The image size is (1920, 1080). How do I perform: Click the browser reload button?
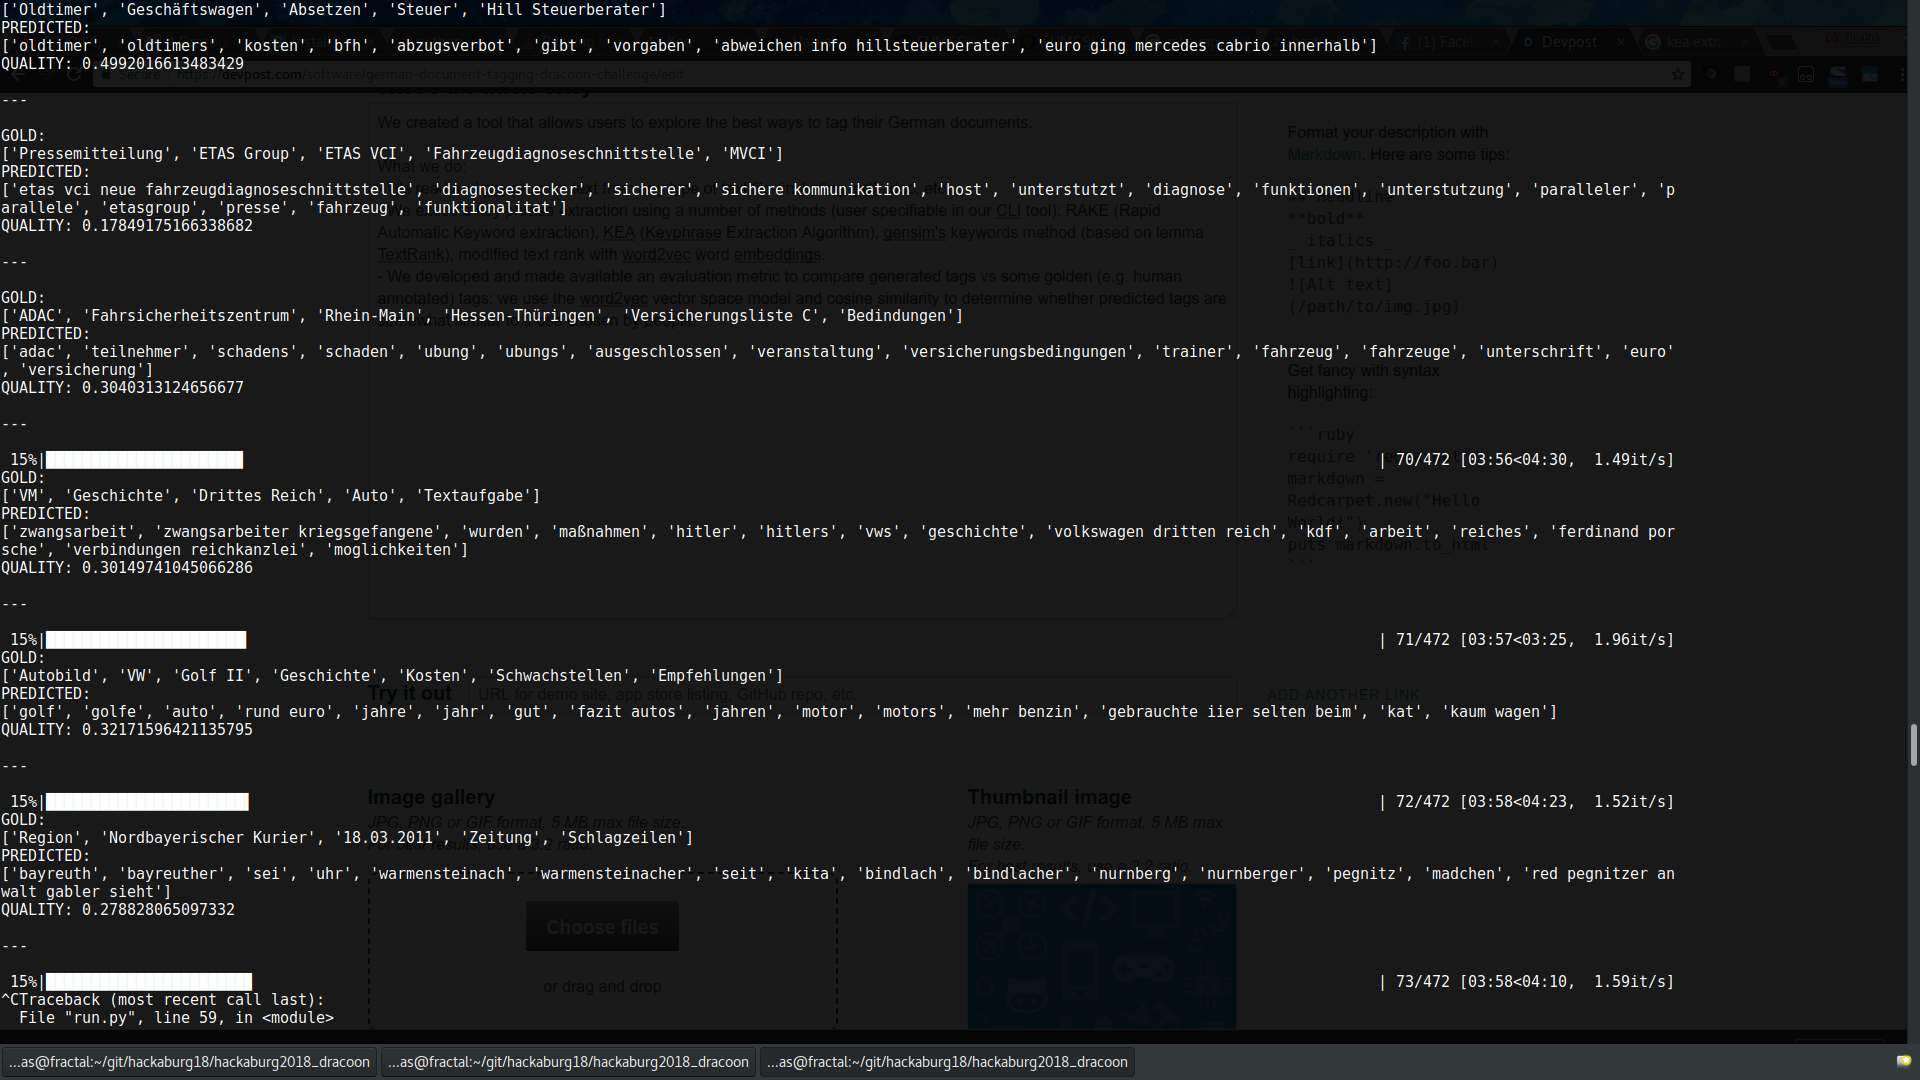pyautogui.click(x=73, y=74)
